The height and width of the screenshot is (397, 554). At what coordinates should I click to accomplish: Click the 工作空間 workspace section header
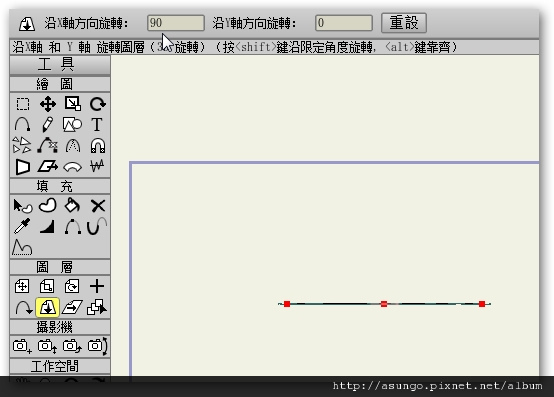[x=60, y=366]
